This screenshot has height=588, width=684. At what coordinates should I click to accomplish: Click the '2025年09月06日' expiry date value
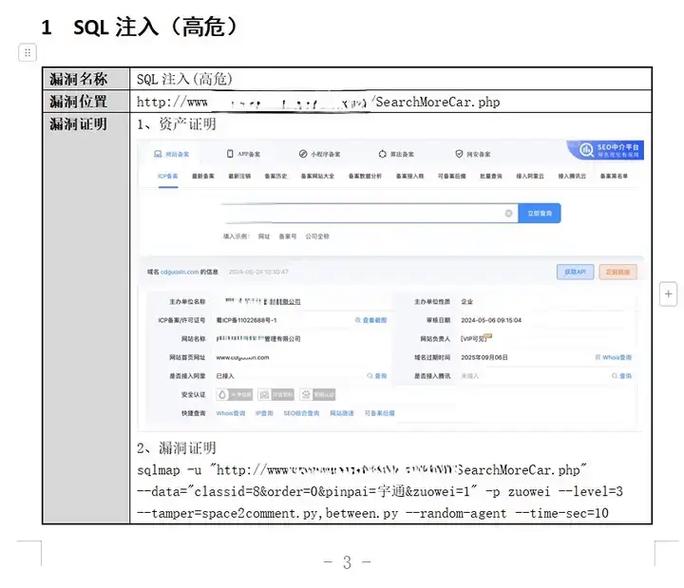(x=484, y=357)
